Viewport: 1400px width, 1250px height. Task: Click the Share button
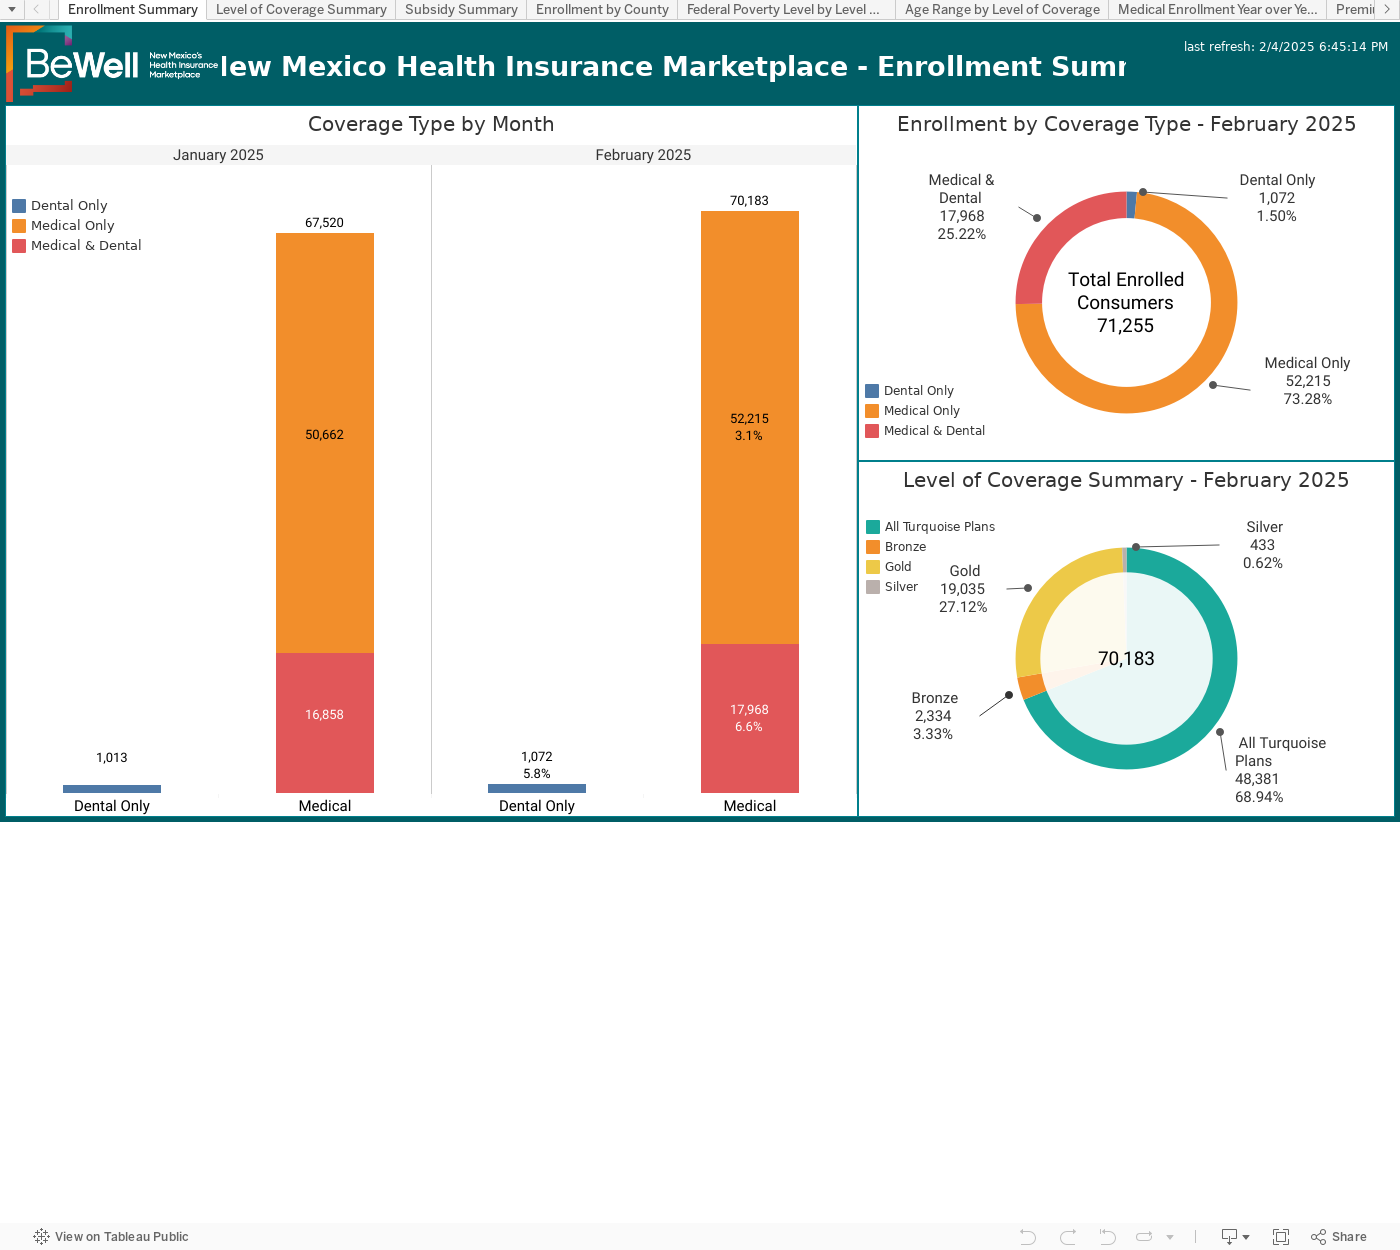[x=1339, y=1237]
